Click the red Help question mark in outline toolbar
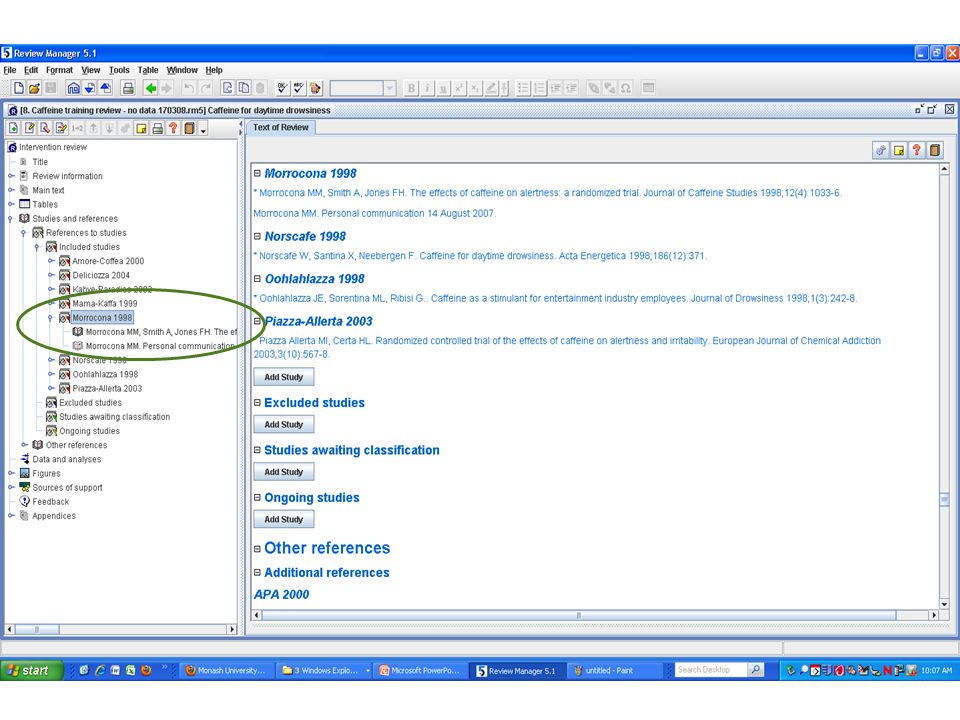This screenshot has height=720, width=960. pos(173,128)
